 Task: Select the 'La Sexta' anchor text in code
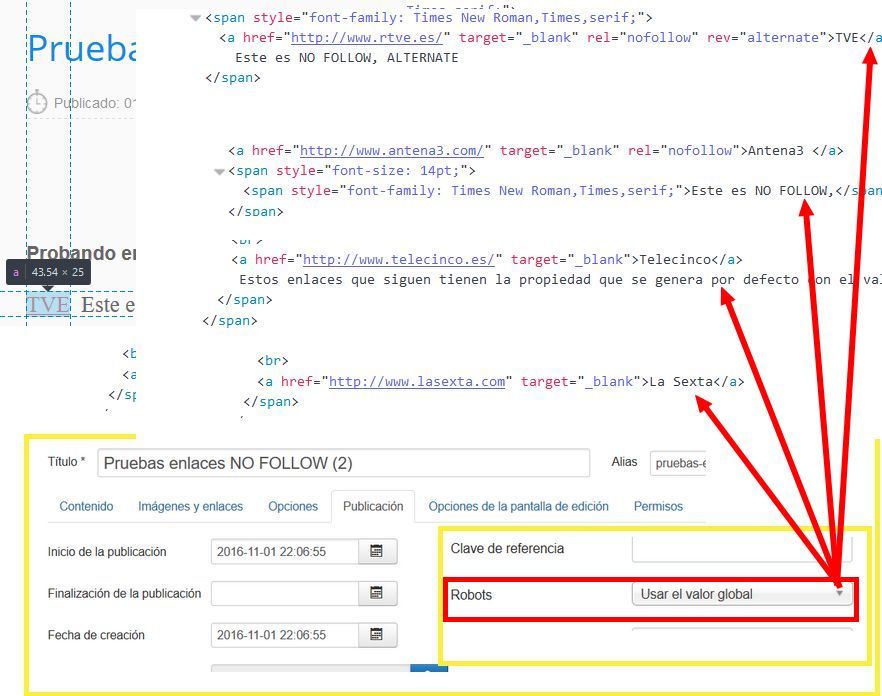point(681,381)
